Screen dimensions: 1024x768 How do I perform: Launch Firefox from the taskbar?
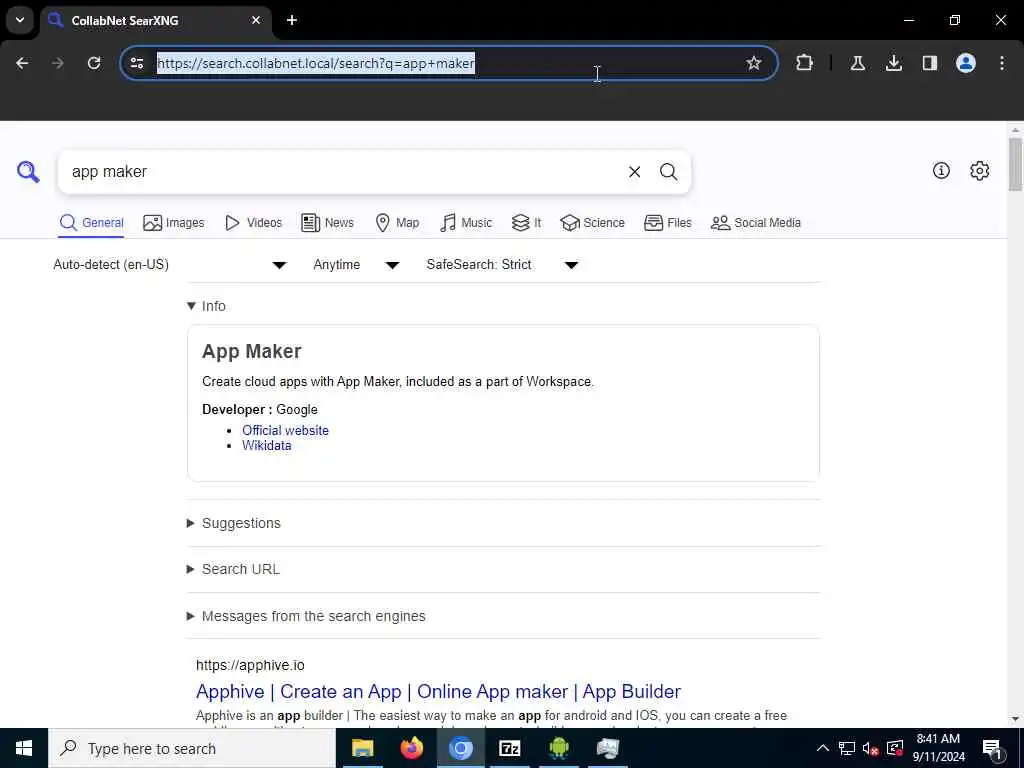pos(411,748)
